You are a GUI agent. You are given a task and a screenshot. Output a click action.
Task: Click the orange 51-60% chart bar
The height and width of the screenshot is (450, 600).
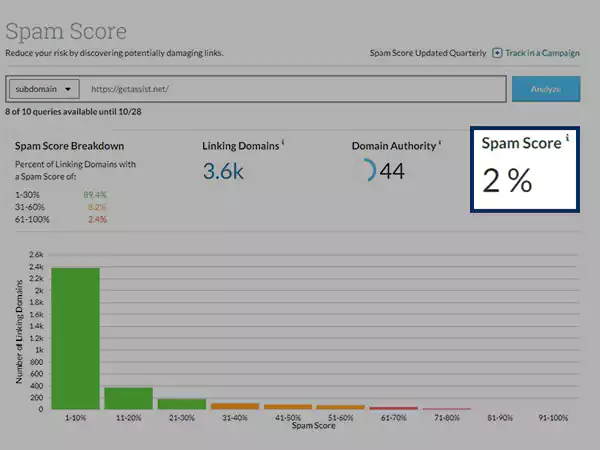click(340, 406)
